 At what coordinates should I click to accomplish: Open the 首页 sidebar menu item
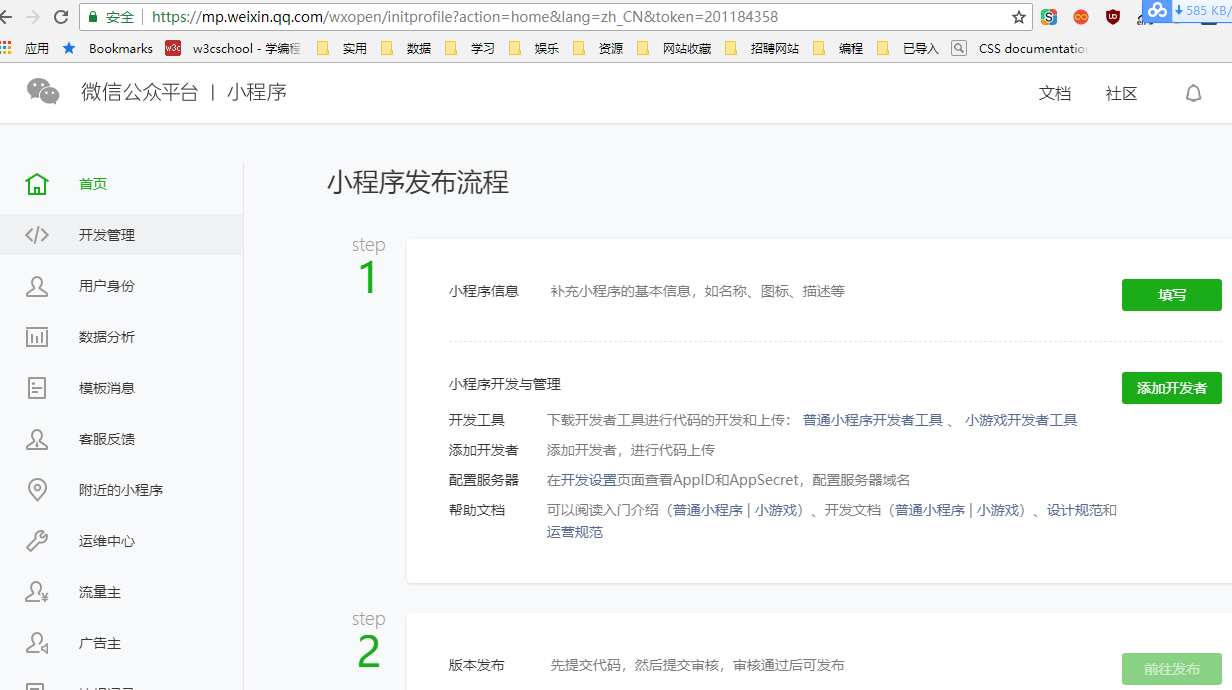(x=121, y=184)
